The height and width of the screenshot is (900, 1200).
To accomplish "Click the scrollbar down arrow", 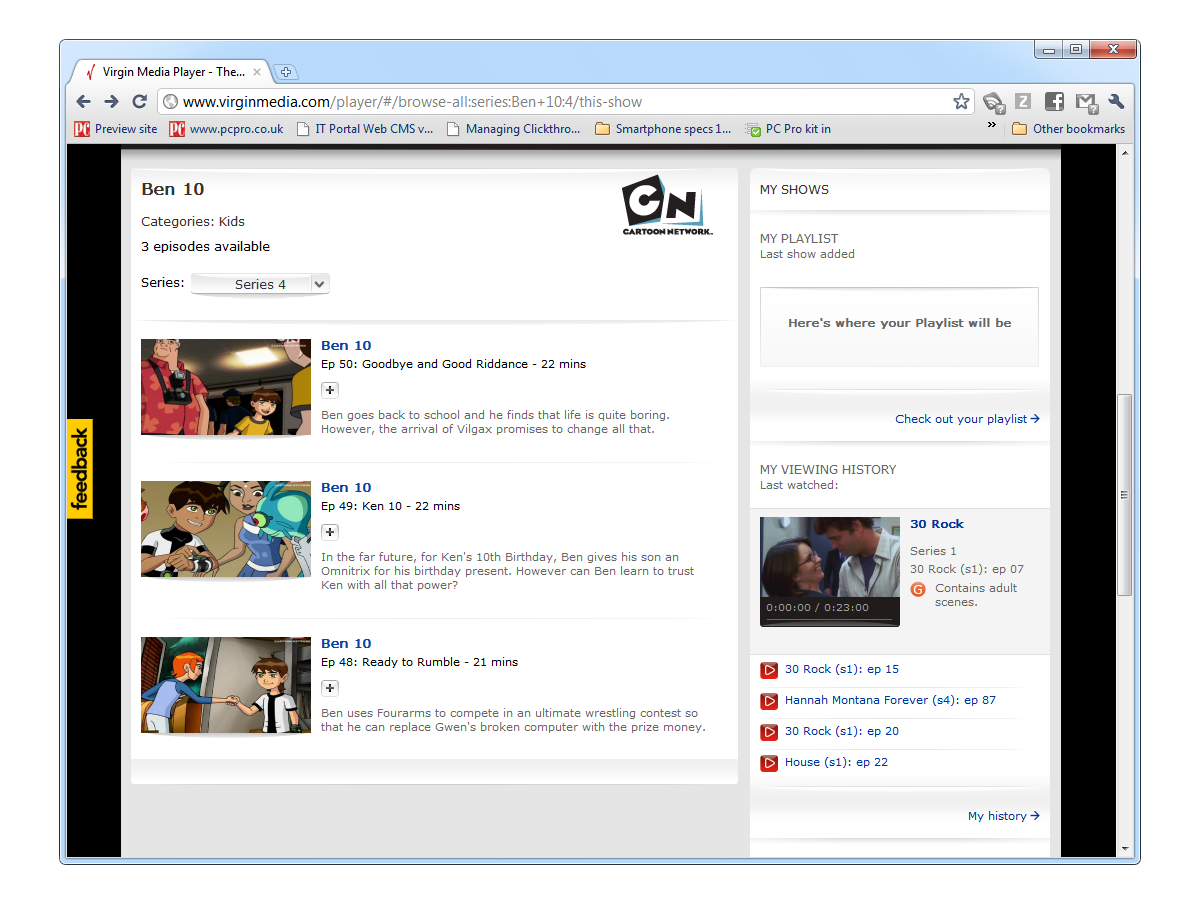I will click(1125, 848).
